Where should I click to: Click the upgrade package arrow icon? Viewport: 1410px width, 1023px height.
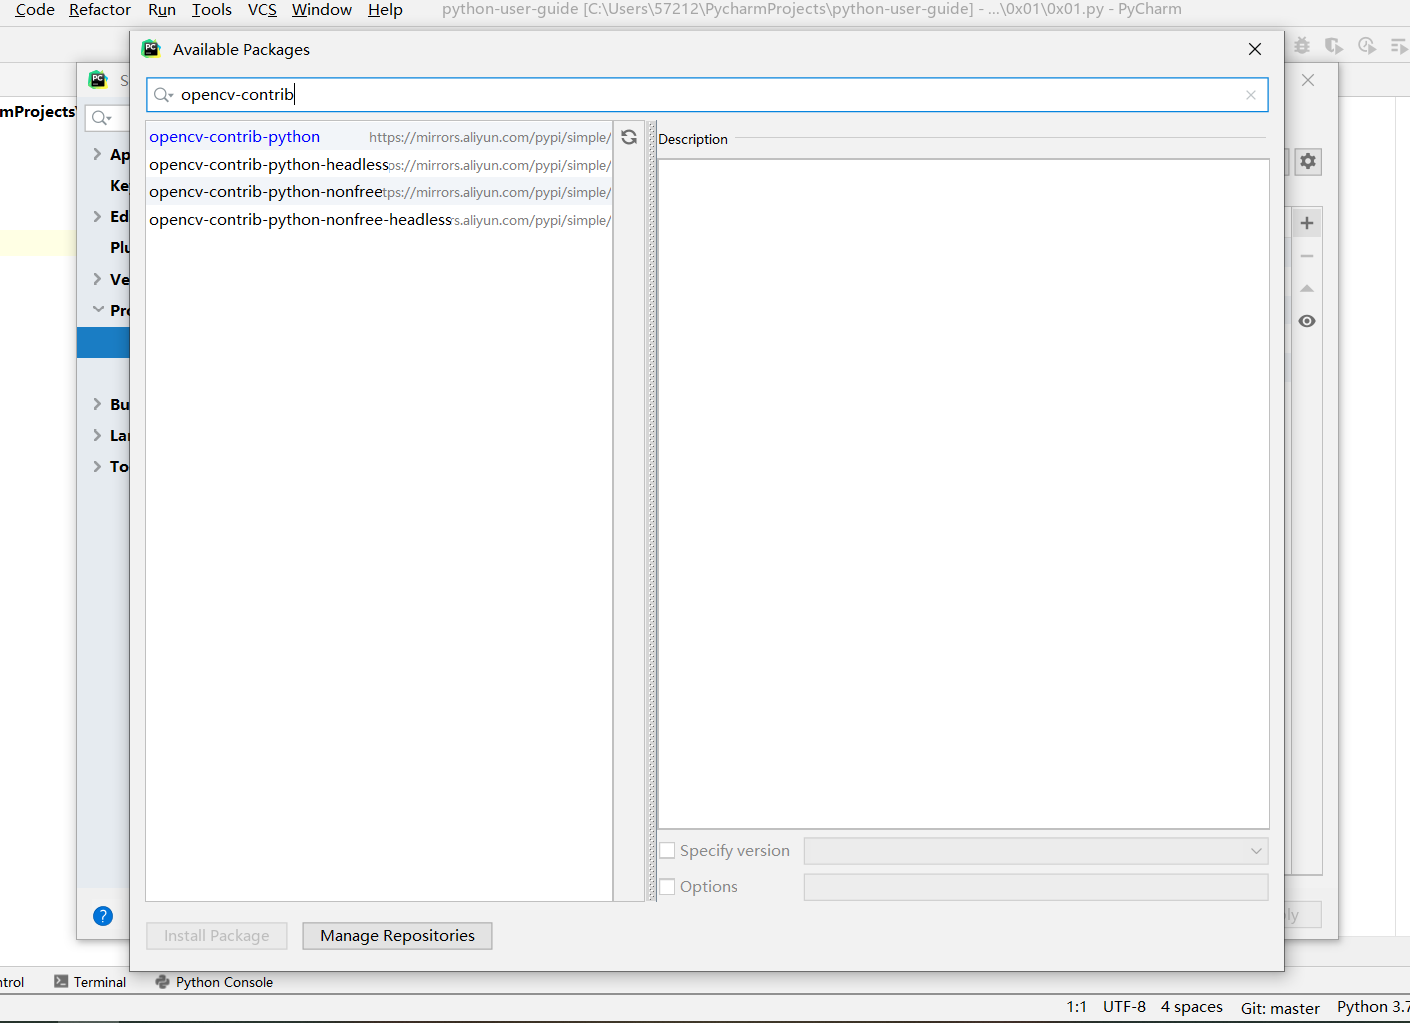(x=1307, y=288)
